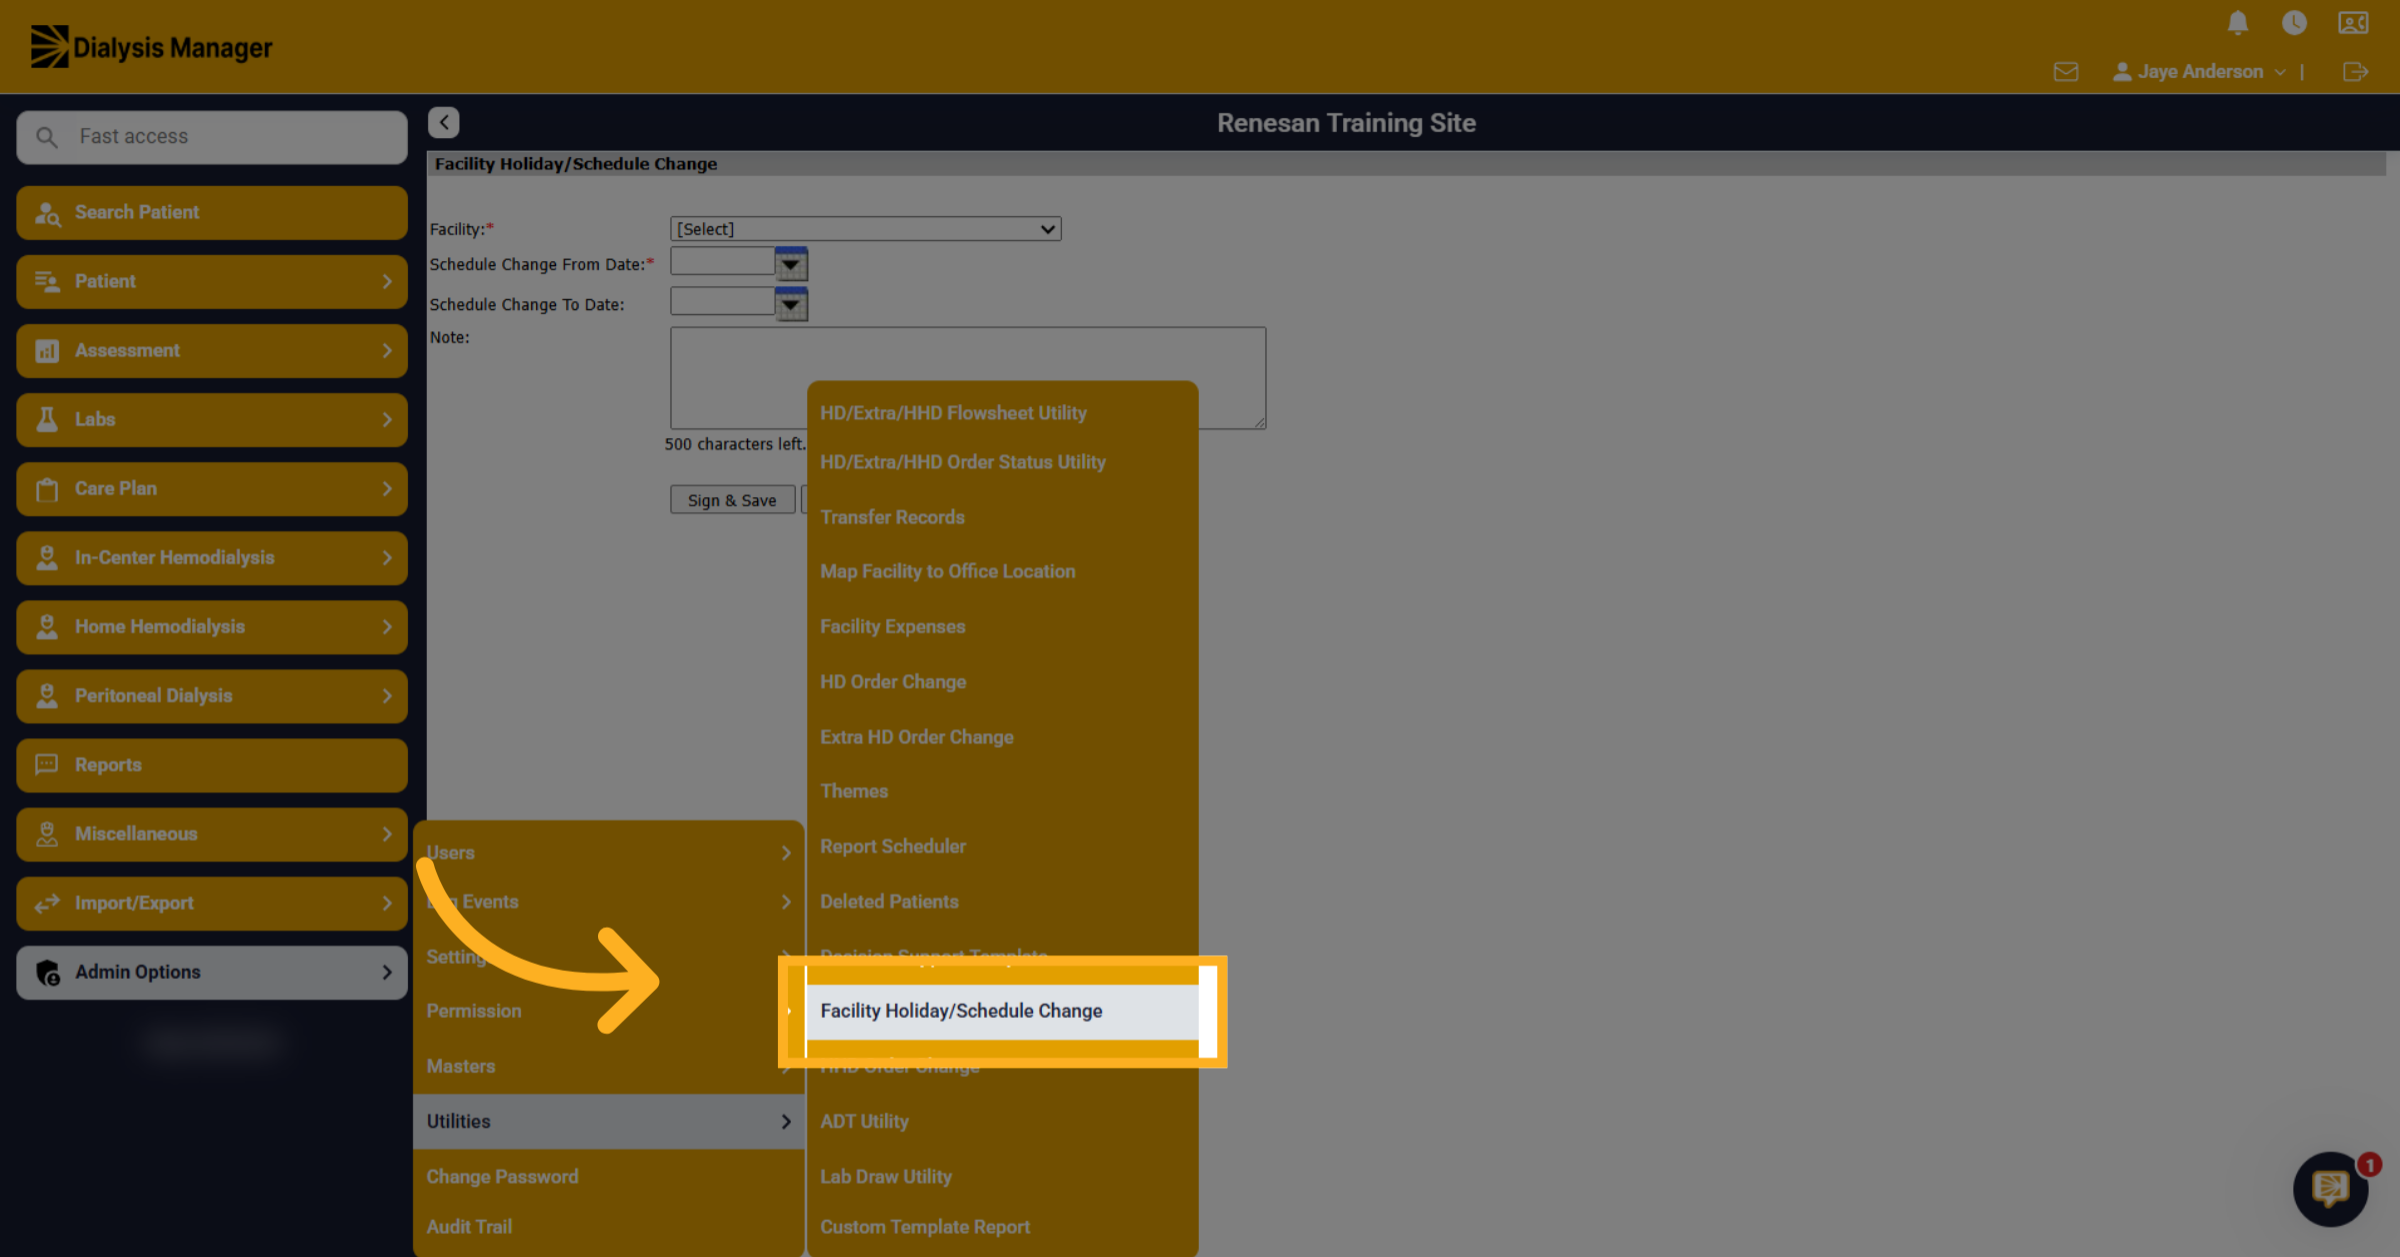Screen dimensions: 2400x1257
Task: Open the mail envelope icon
Action: 2066,72
